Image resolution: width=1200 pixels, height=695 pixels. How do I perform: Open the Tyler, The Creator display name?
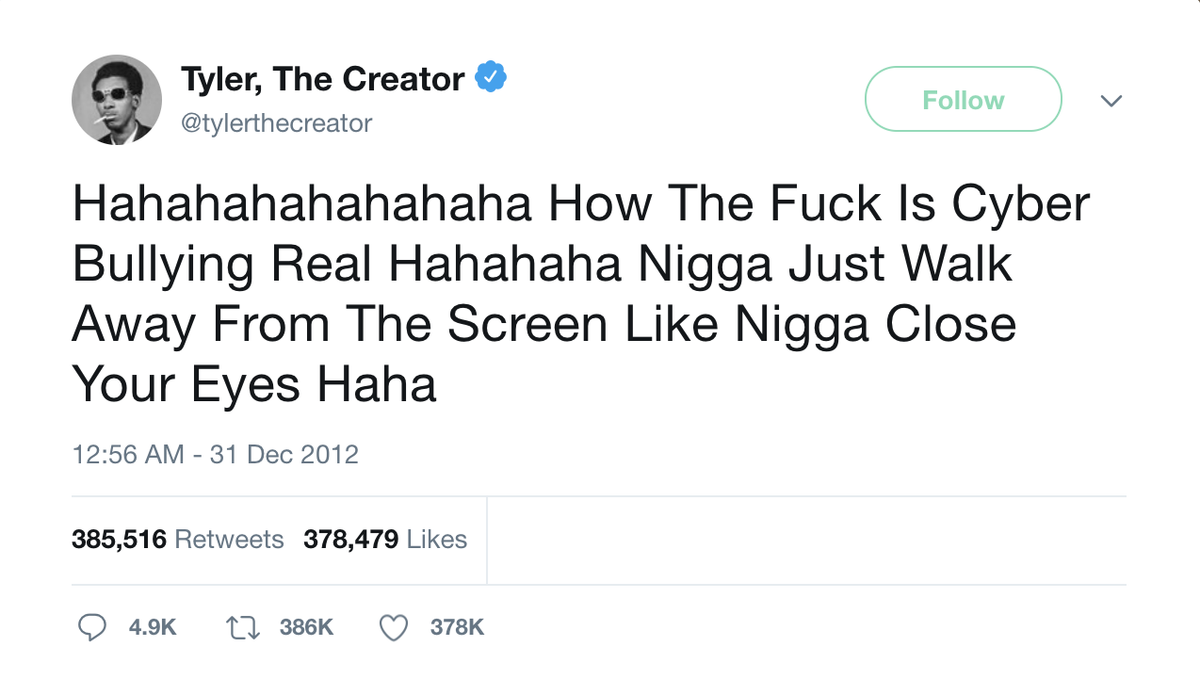click(322, 78)
